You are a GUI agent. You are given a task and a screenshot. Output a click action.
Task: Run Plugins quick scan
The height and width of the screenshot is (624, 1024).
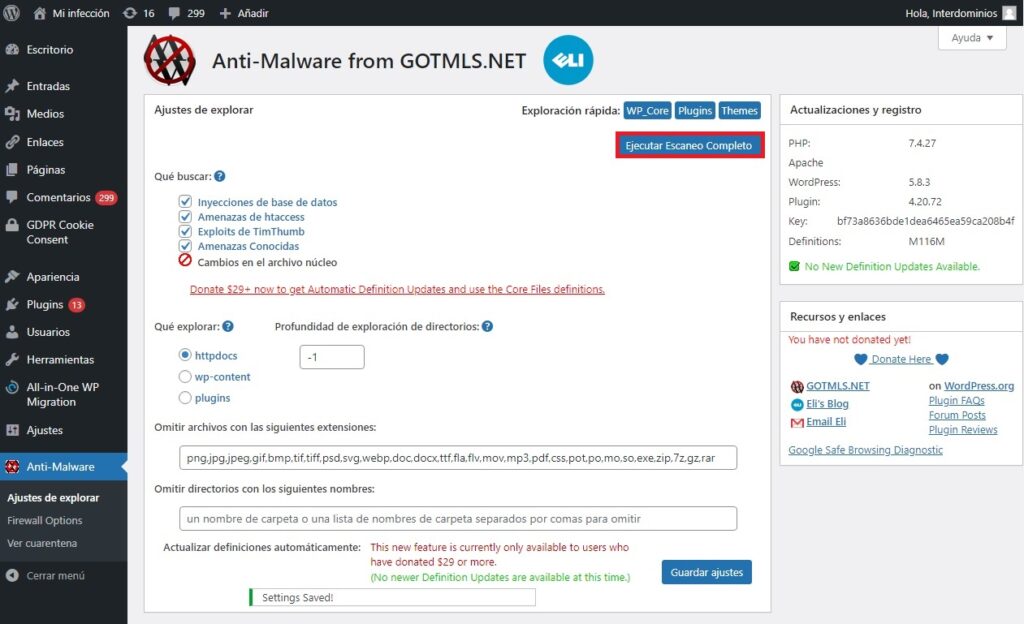pos(695,111)
